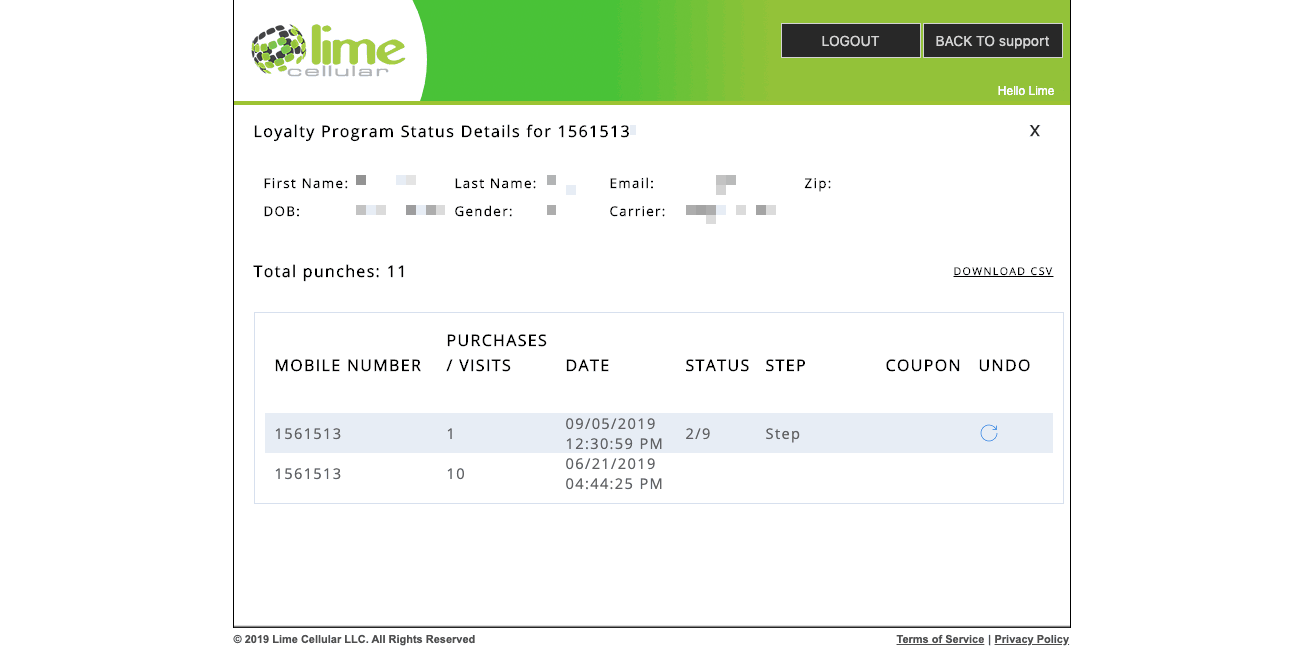
Task: Click the PURCHASES / VISITS column header
Action: point(497,353)
